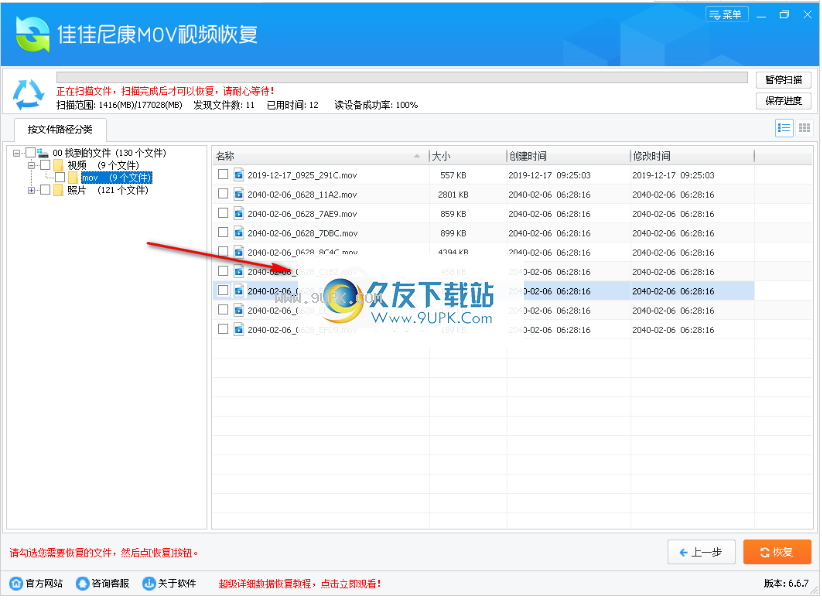Sort by 名称 column header
The image size is (822, 602).
click(320, 156)
